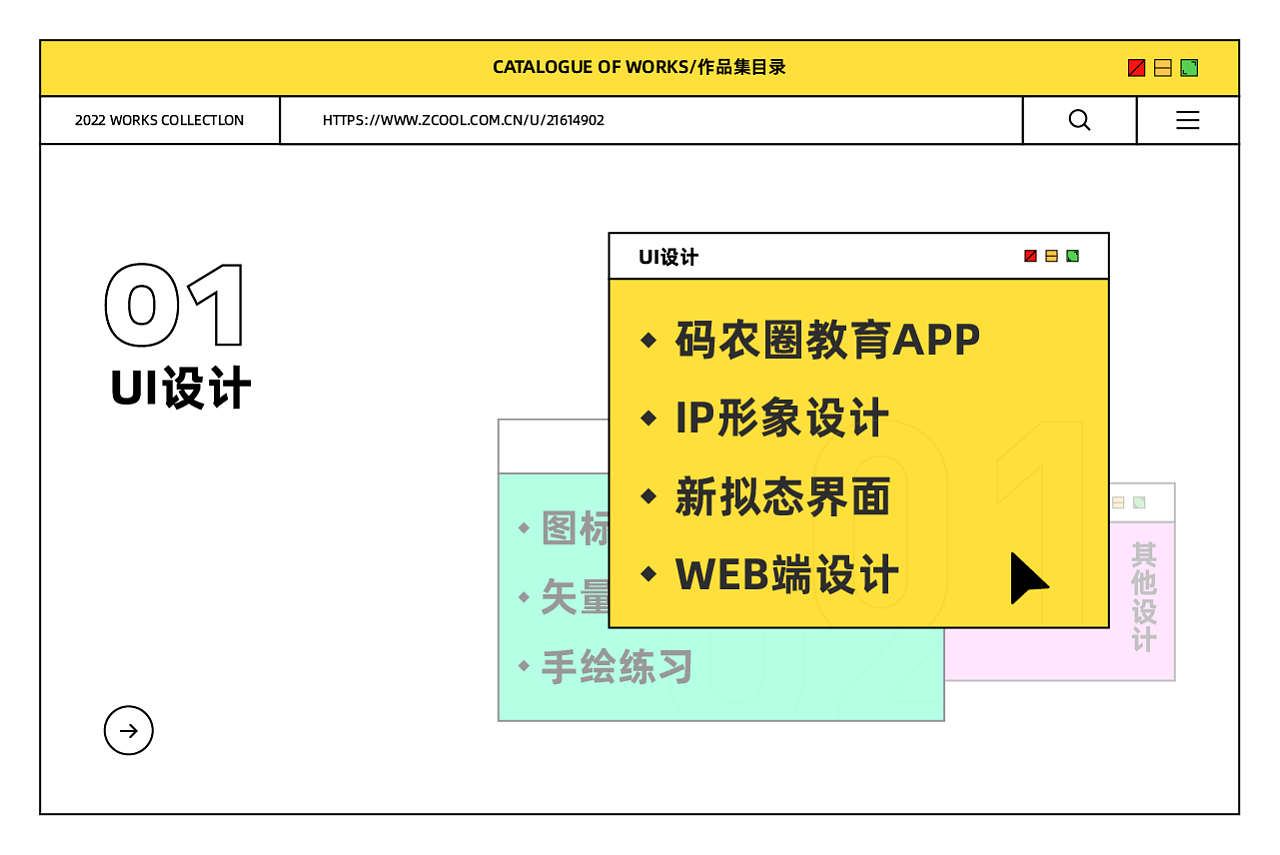
Task: Click 其他设计 in the pink window
Action: coord(1143,597)
